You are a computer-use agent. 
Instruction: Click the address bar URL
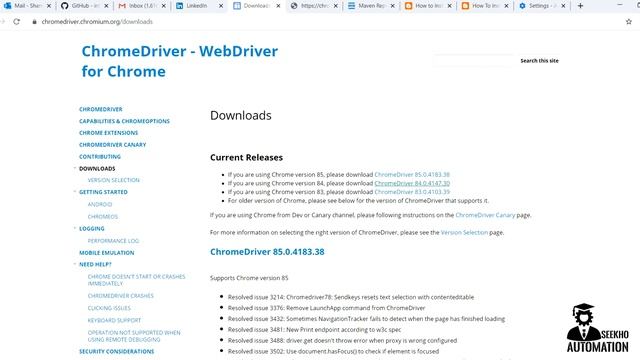click(97, 22)
